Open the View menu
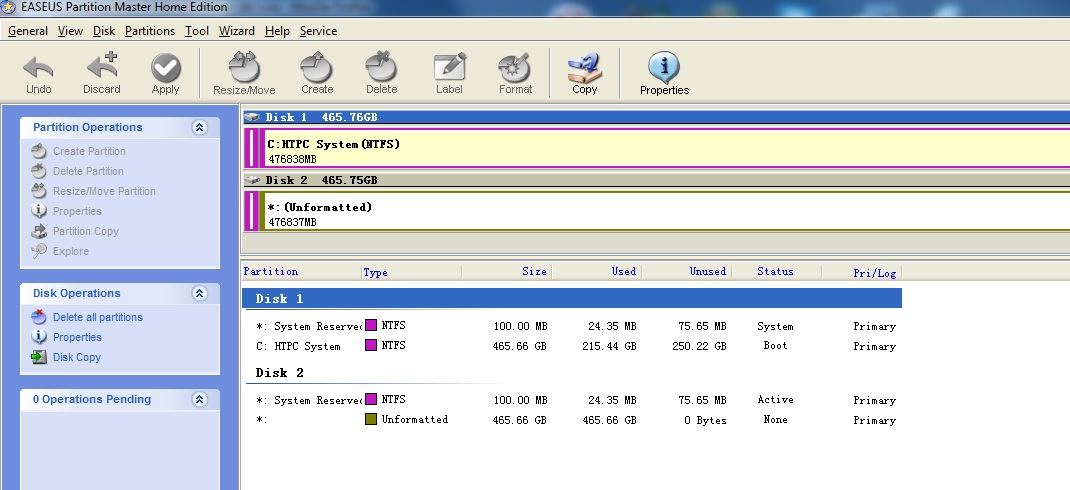Screen dimensions: 1070x490 (70, 31)
